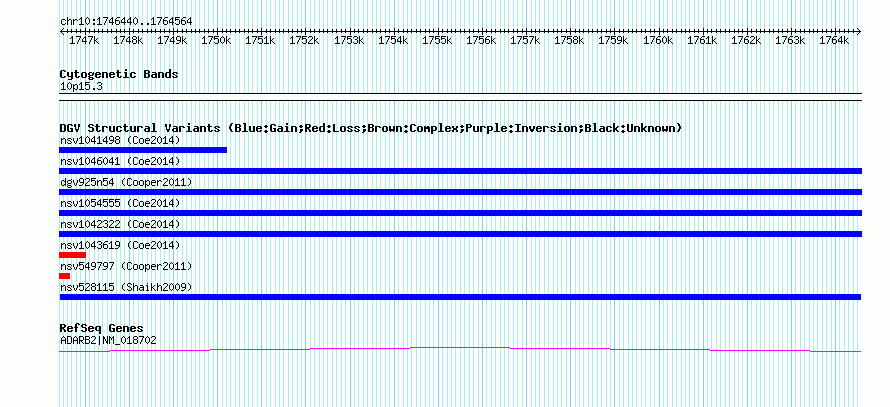
Task: Click the 1764k ruler tick label
Action: point(834,40)
